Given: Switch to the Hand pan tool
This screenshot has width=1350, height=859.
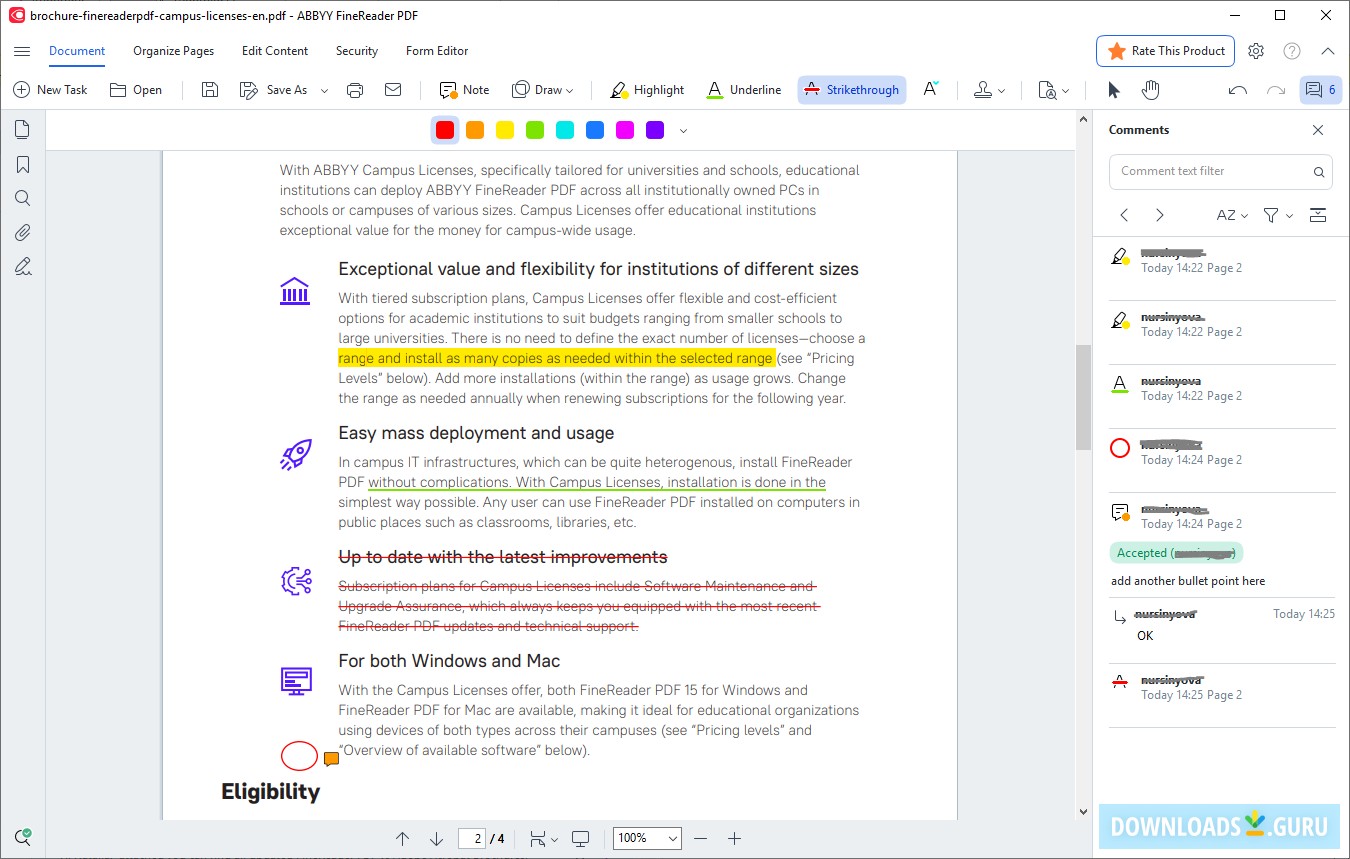Looking at the screenshot, I should coord(1151,90).
